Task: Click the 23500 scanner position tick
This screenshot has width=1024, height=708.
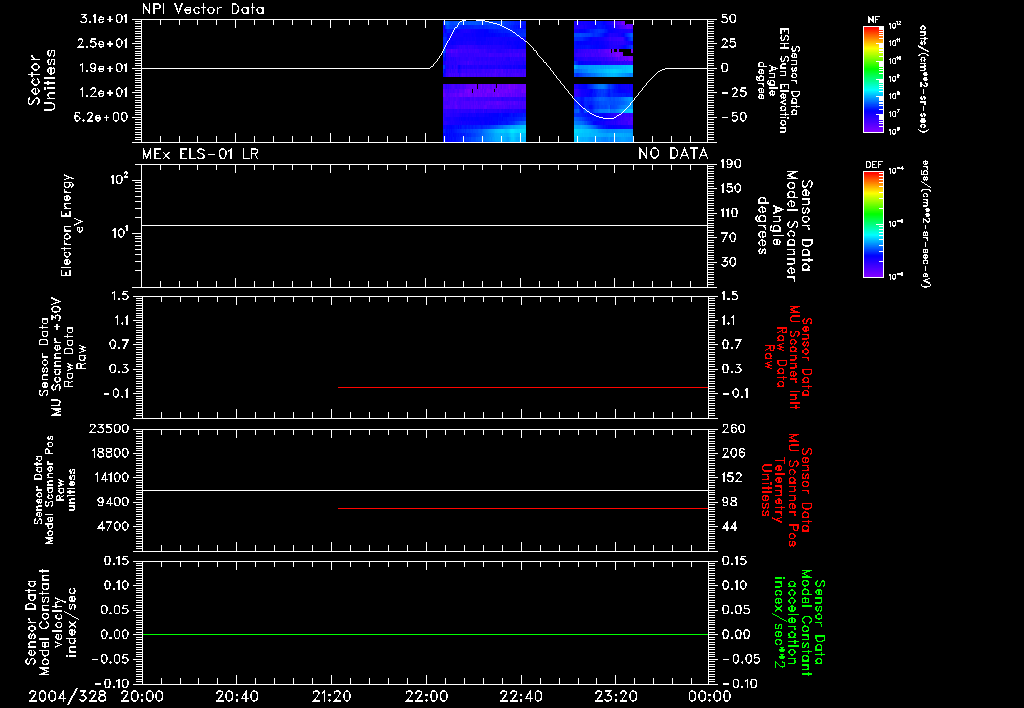Action: [109, 428]
